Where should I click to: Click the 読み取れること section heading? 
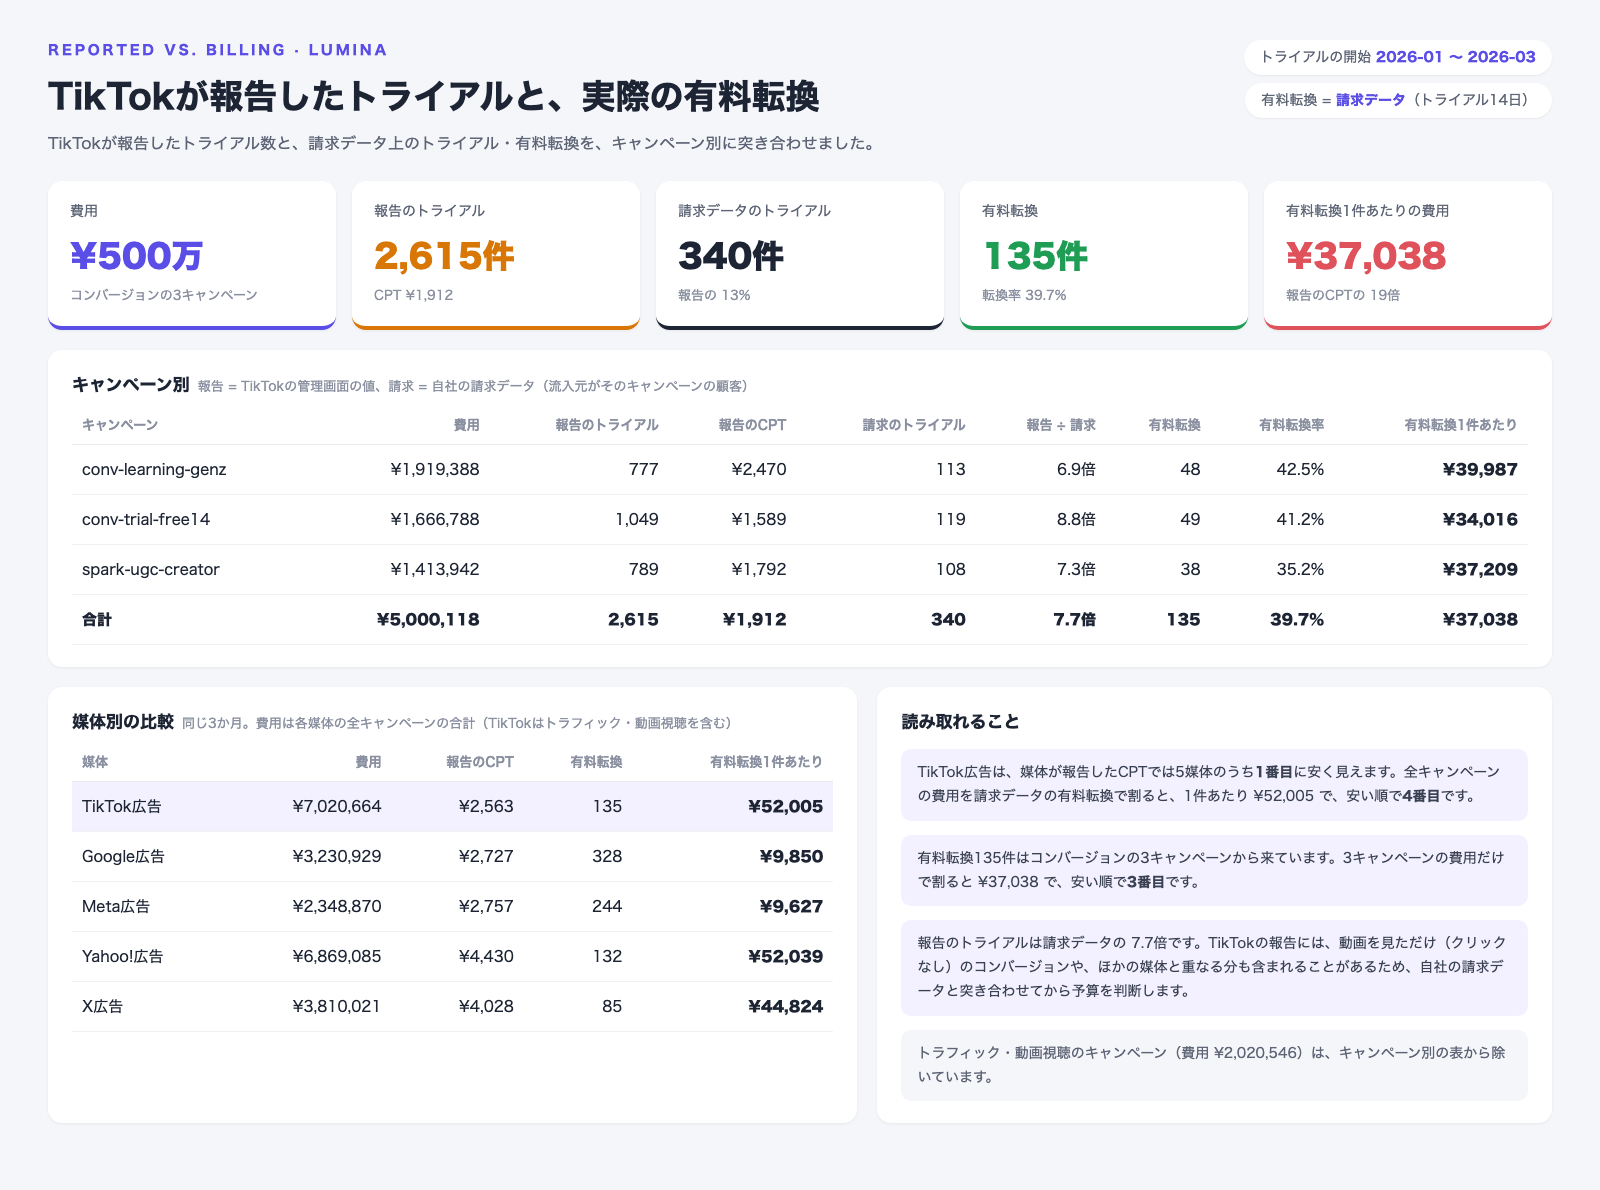pos(961,722)
